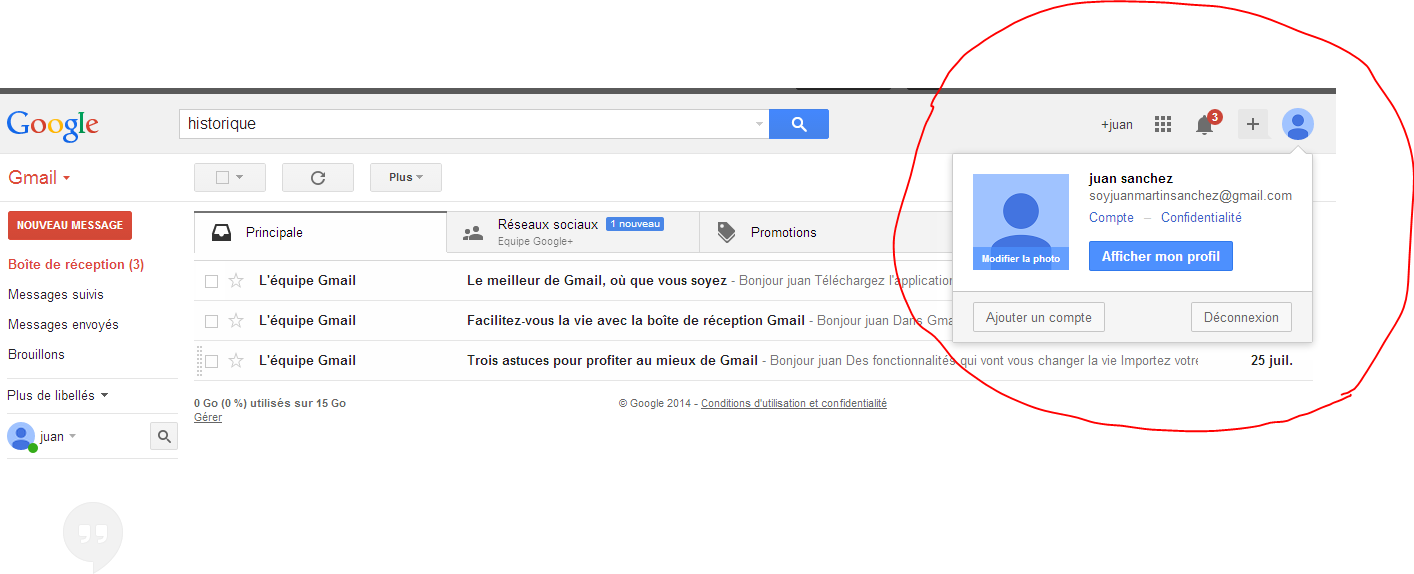The height and width of the screenshot is (574, 1414).
Task: Open Boîte de réception (3) folder
Action: coord(76,265)
